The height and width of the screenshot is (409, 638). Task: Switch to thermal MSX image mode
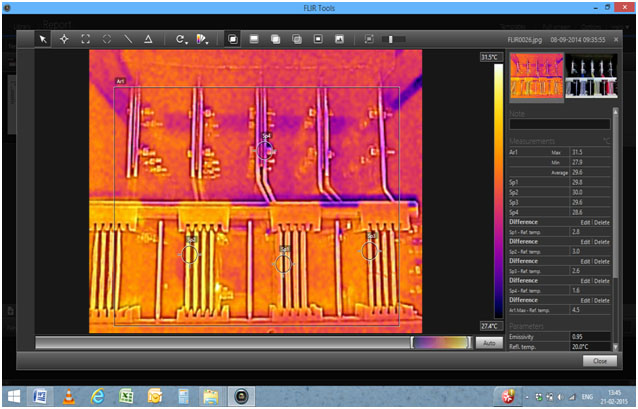coord(233,39)
